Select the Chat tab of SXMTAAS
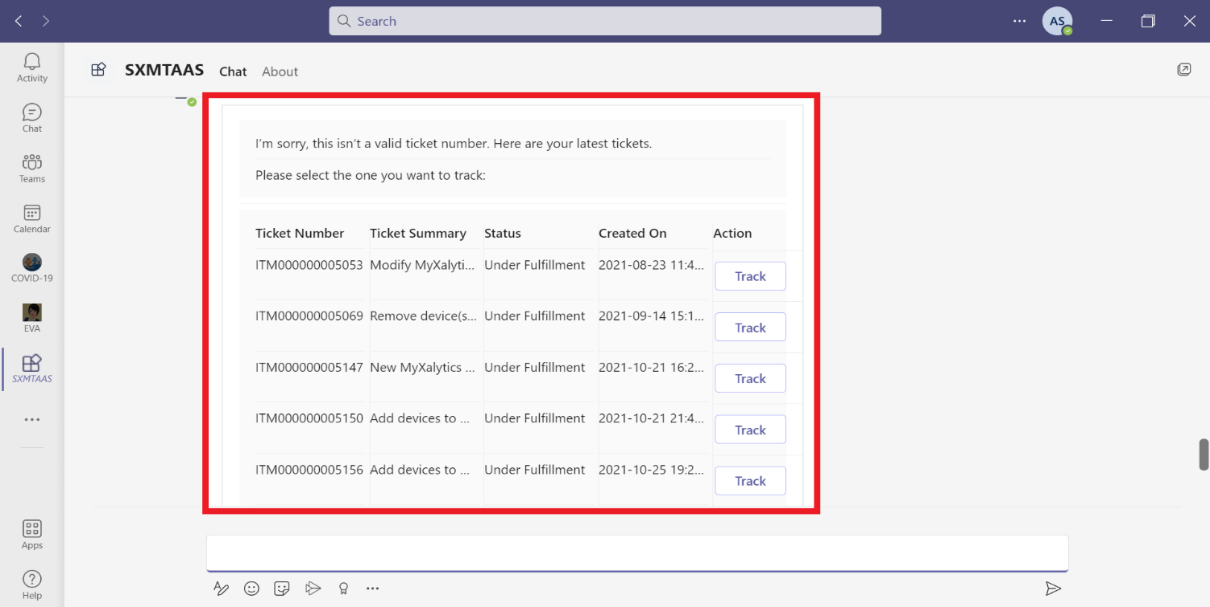The height and width of the screenshot is (607, 1210). click(x=233, y=71)
